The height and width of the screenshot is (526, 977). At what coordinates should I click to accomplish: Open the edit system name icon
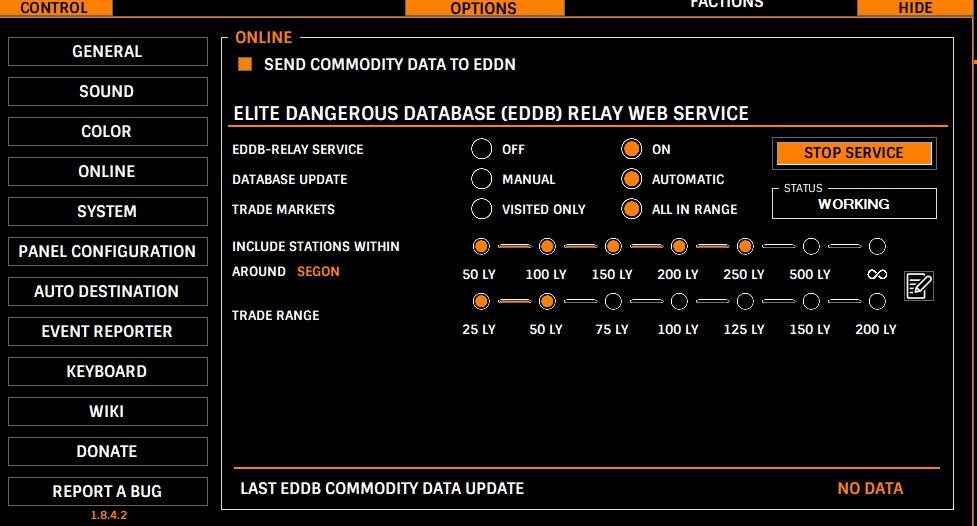919,286
